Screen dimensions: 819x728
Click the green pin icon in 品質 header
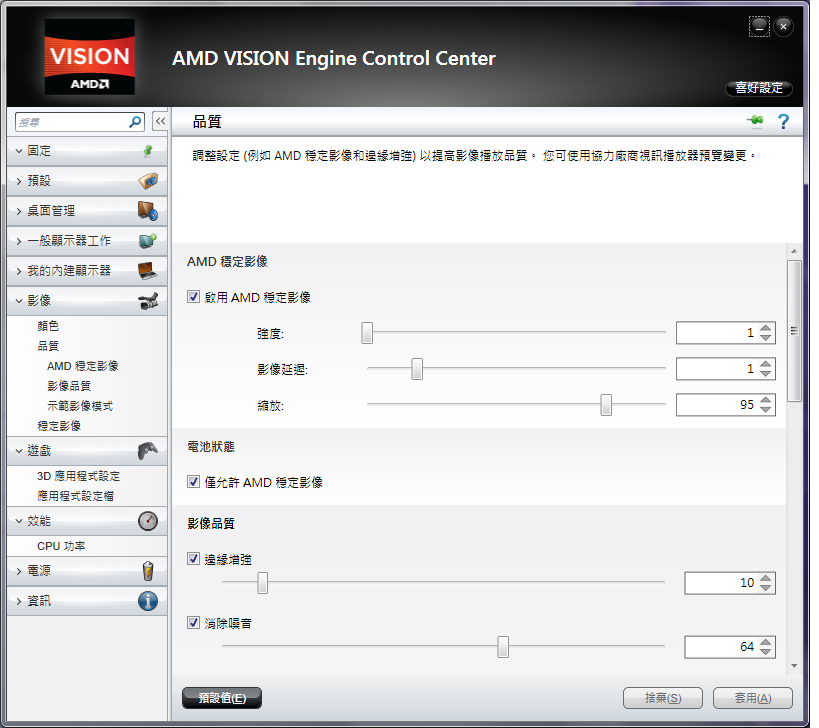pyautogui.click(x=754, y=120)
